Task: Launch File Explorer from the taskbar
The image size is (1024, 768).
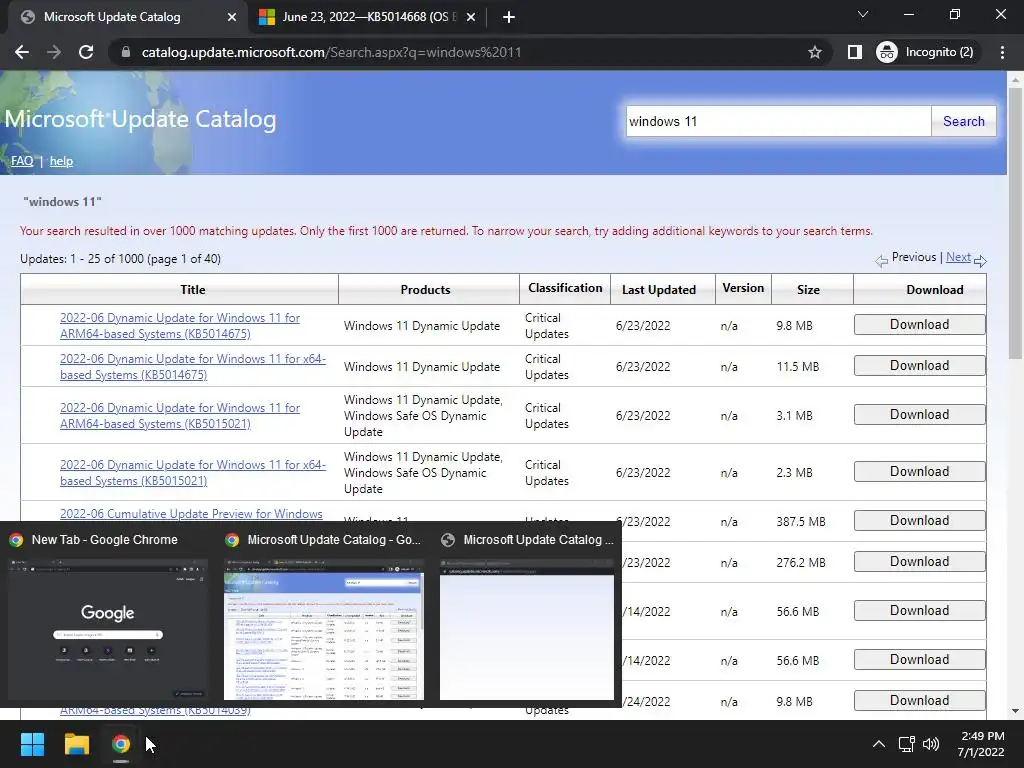Action: (x=76, y=744)
